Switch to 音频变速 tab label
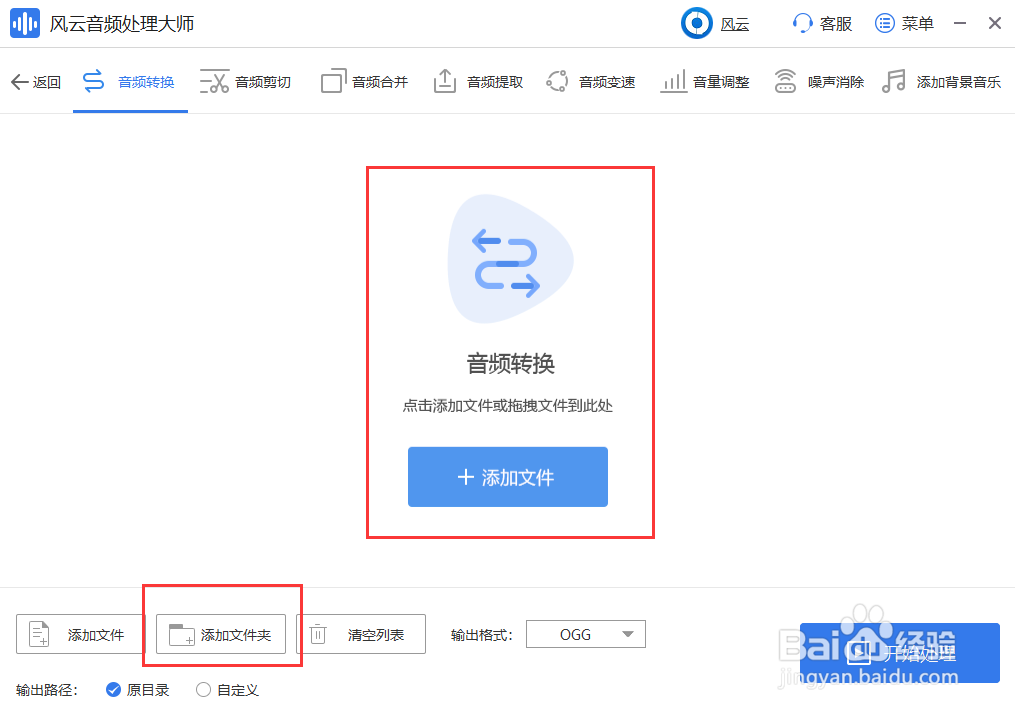 [607, 82]
